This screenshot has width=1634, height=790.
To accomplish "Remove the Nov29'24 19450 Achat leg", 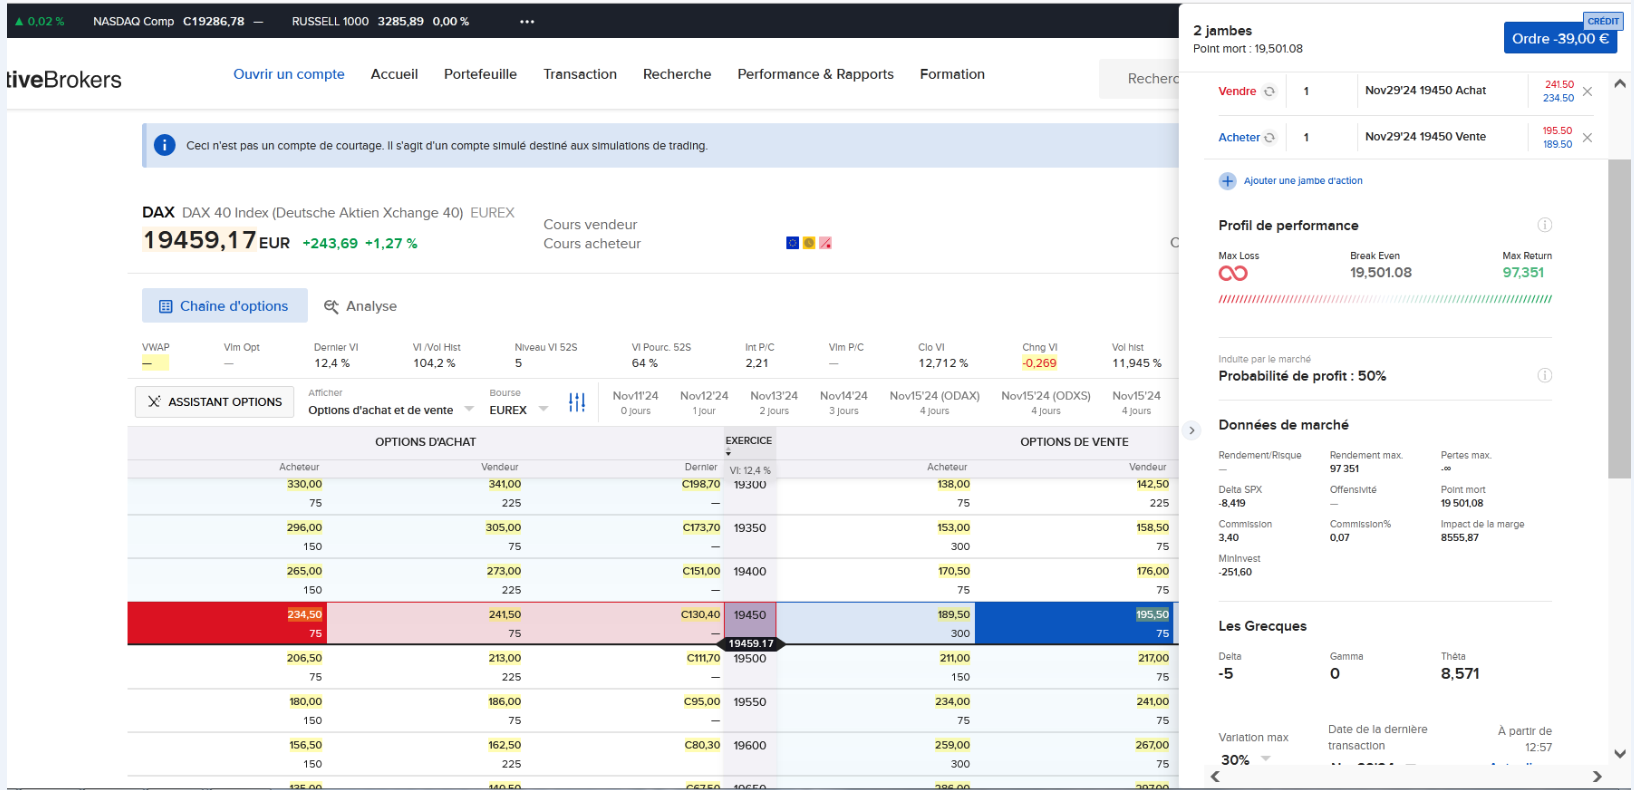I will click(1587, 92).
